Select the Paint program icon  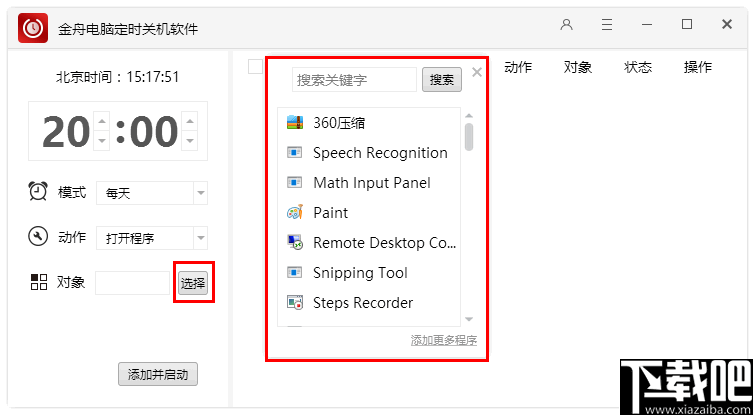(x=295, y=213)
